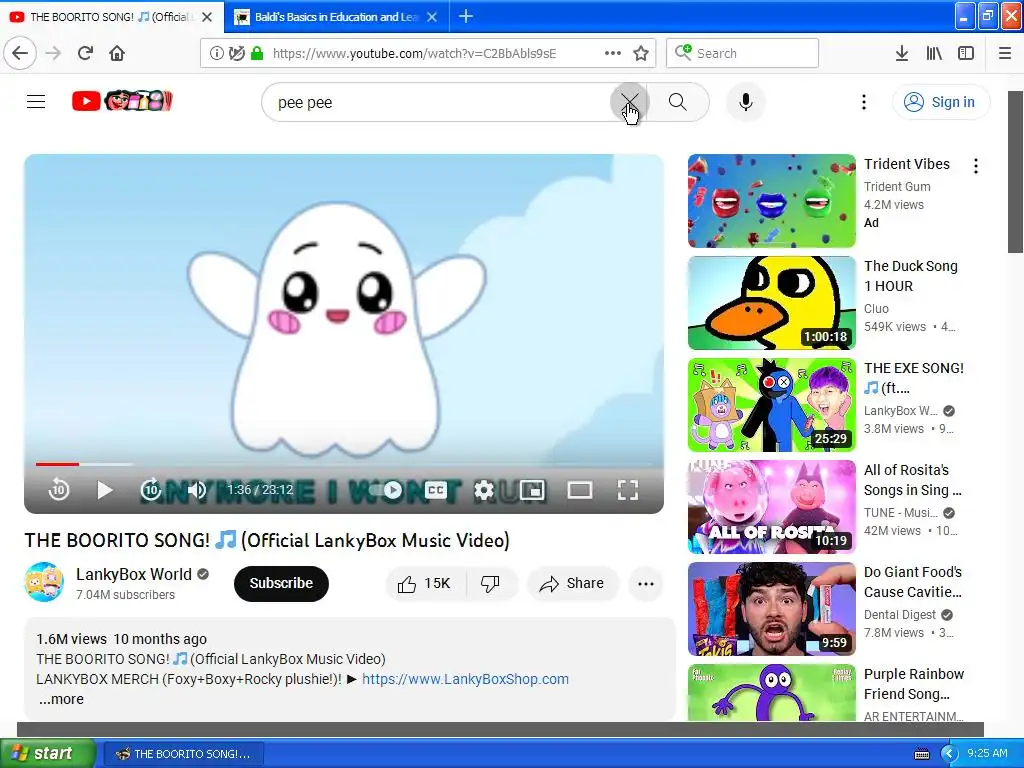This screenshot has width=1024, height=768.
Task: Dislike the video
Action: point(491,583)
